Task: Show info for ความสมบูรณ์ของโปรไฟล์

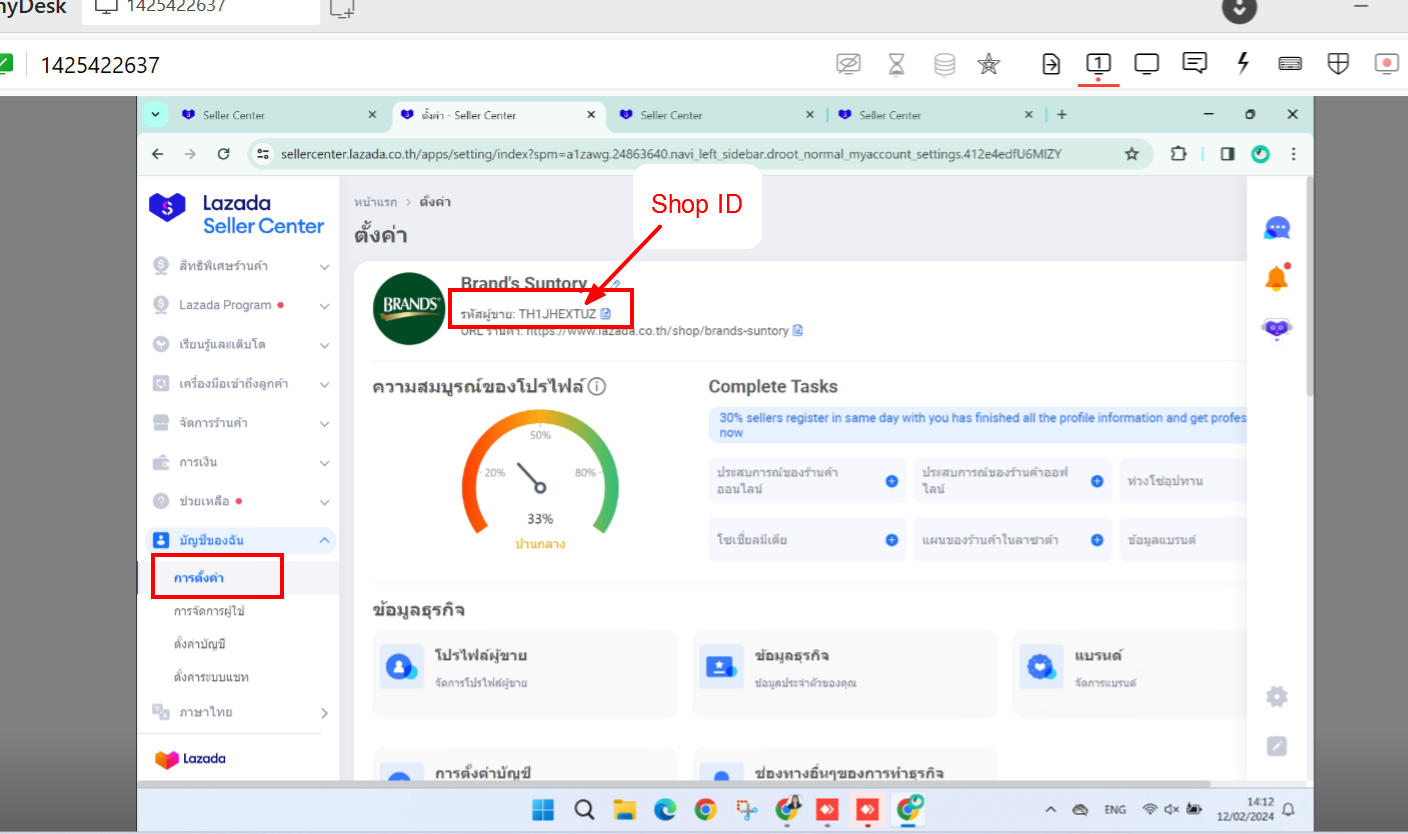Action: click(x=597, y=386)
